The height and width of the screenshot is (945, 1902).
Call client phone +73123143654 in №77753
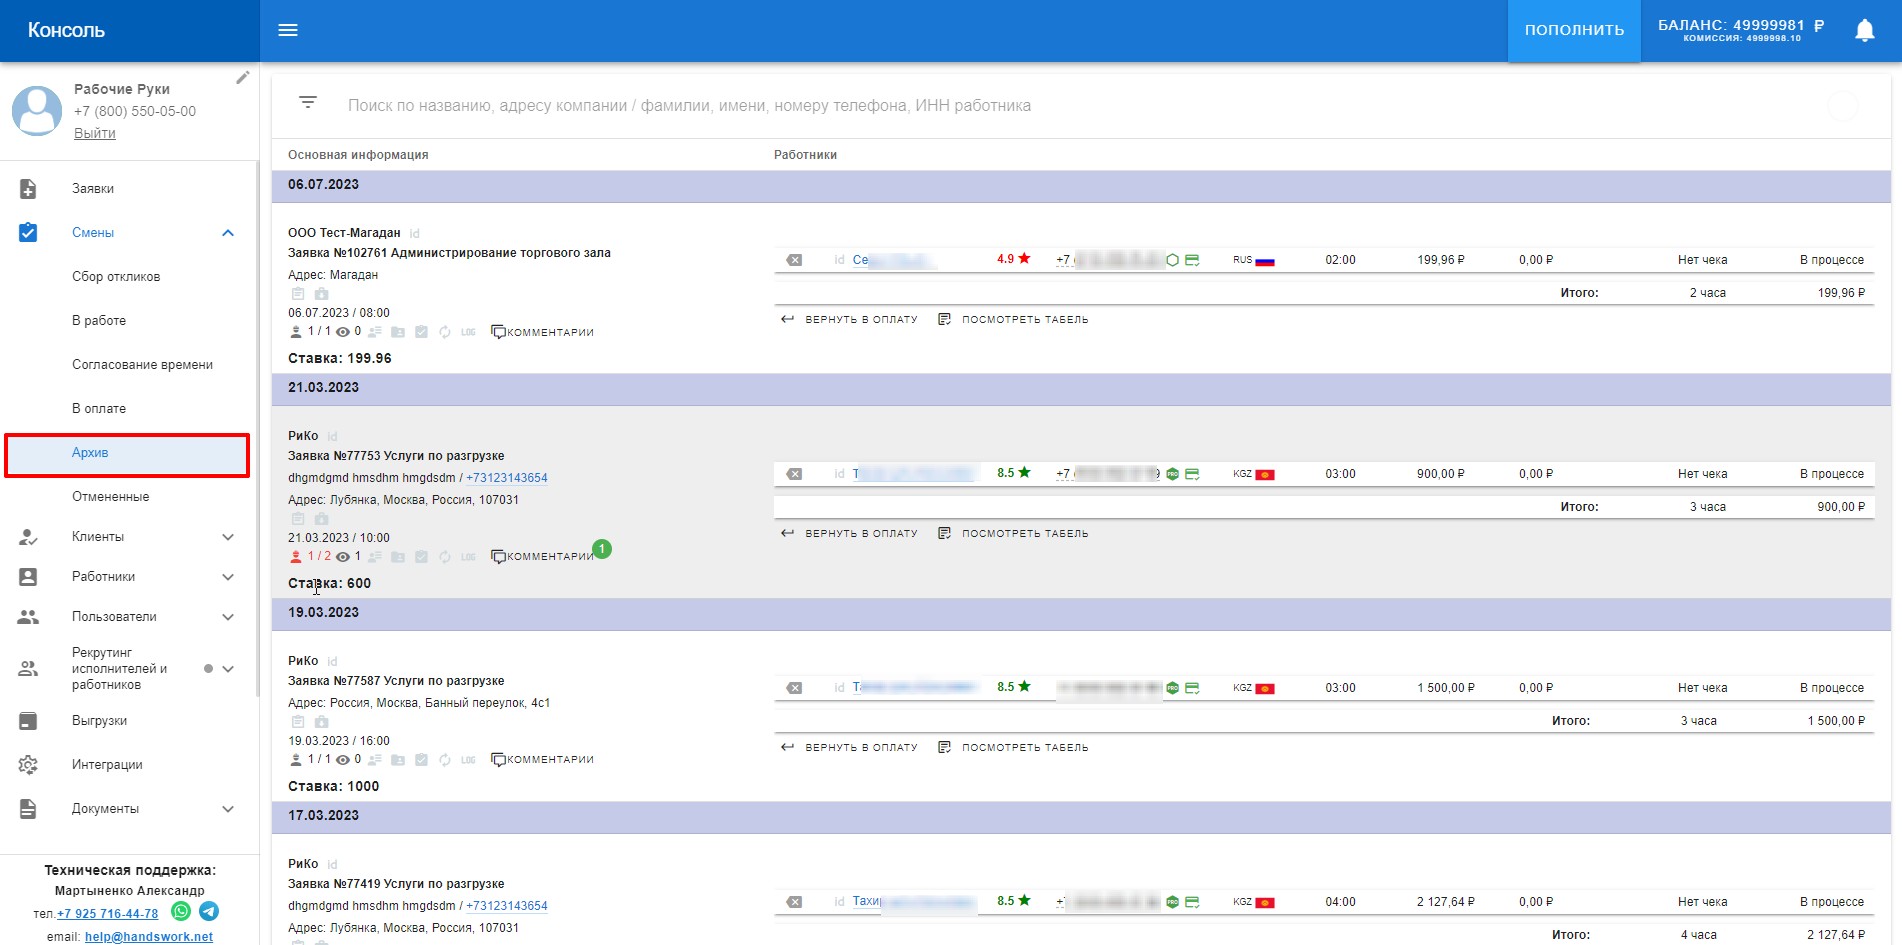(507, 478)
